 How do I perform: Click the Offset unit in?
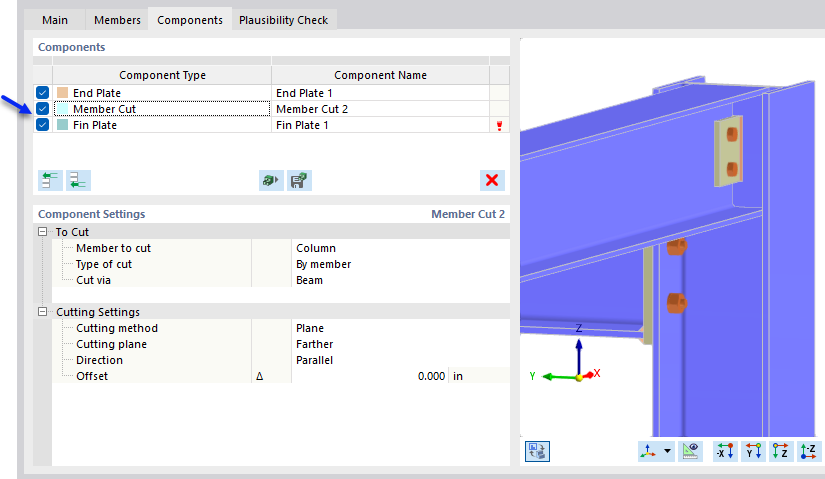(x=458, y=376)
